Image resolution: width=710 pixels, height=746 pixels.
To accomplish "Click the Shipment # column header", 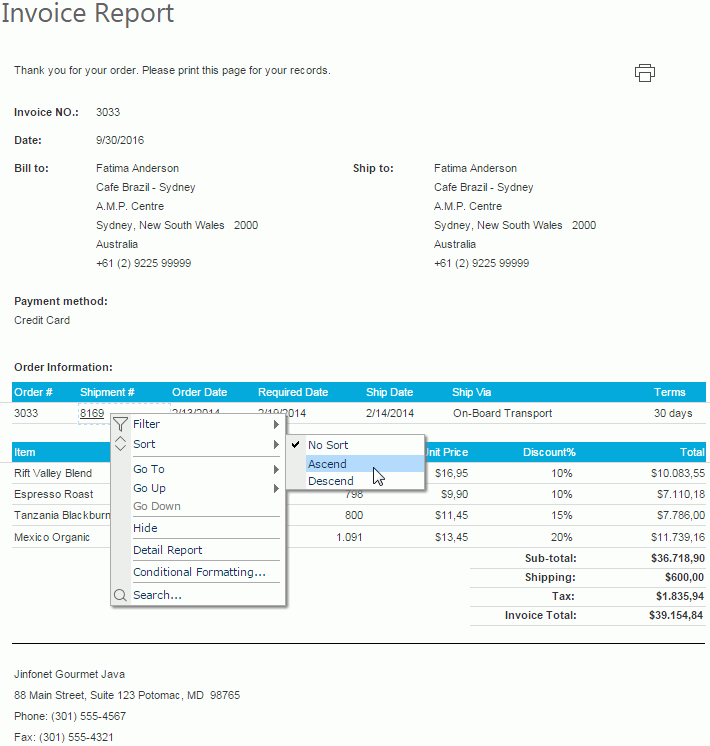I will point(107,393).
